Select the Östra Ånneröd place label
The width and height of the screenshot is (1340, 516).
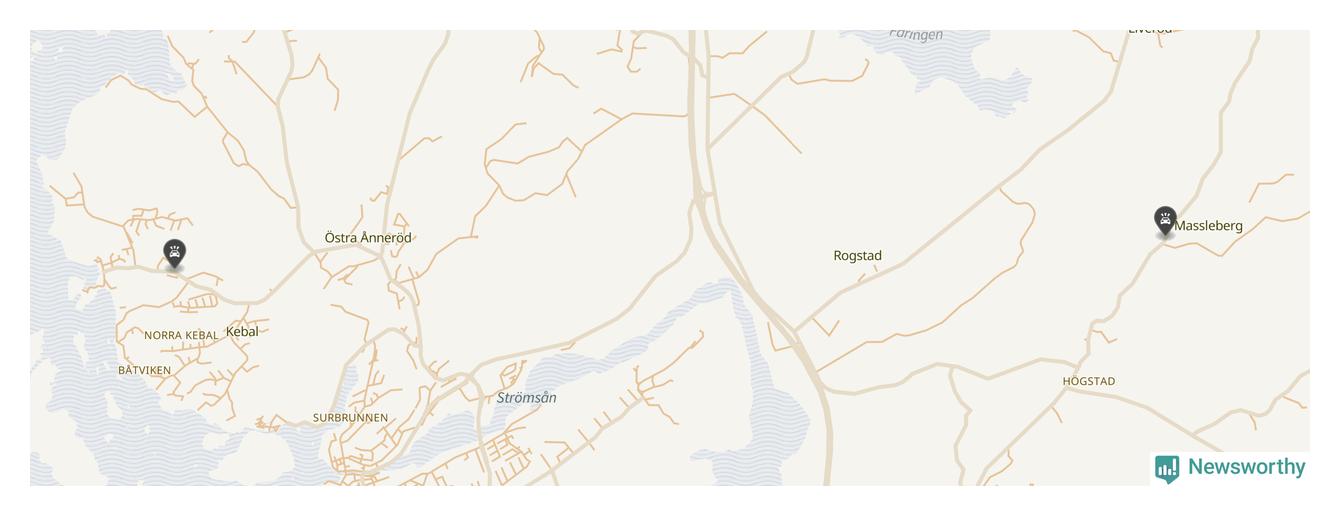[x=368, y=238]
